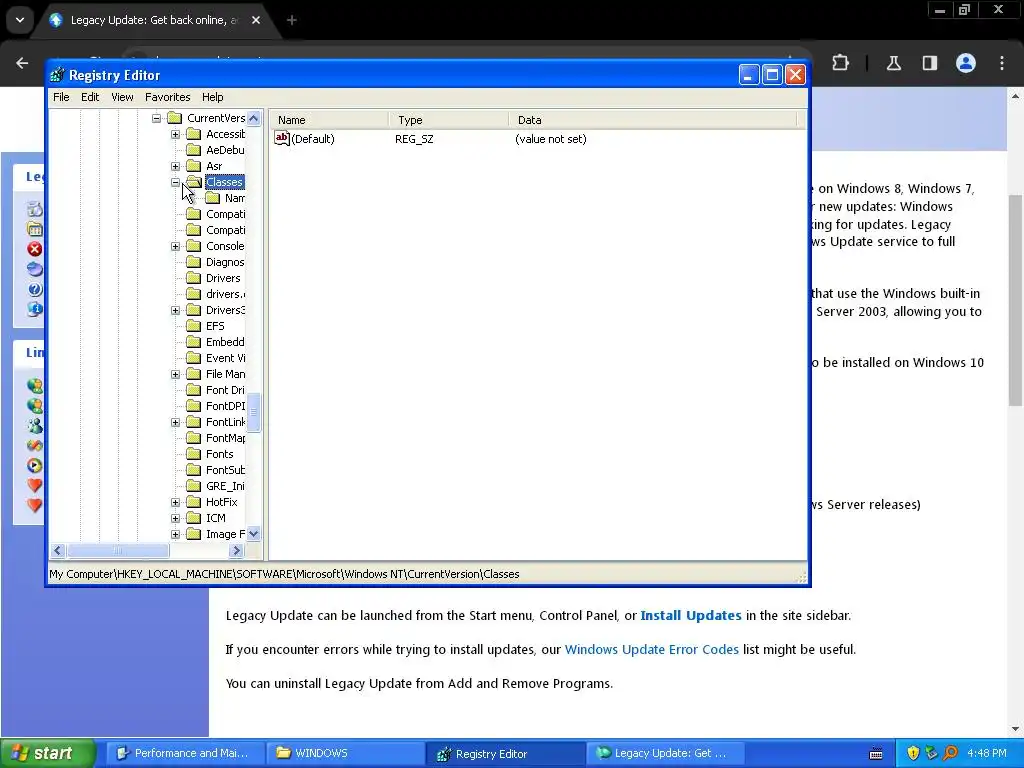This screenshot has height=768, width=1024.
Task: Switch to the Legacy Update browser tab
Action: pyautogui.click(x=153, y=20)
